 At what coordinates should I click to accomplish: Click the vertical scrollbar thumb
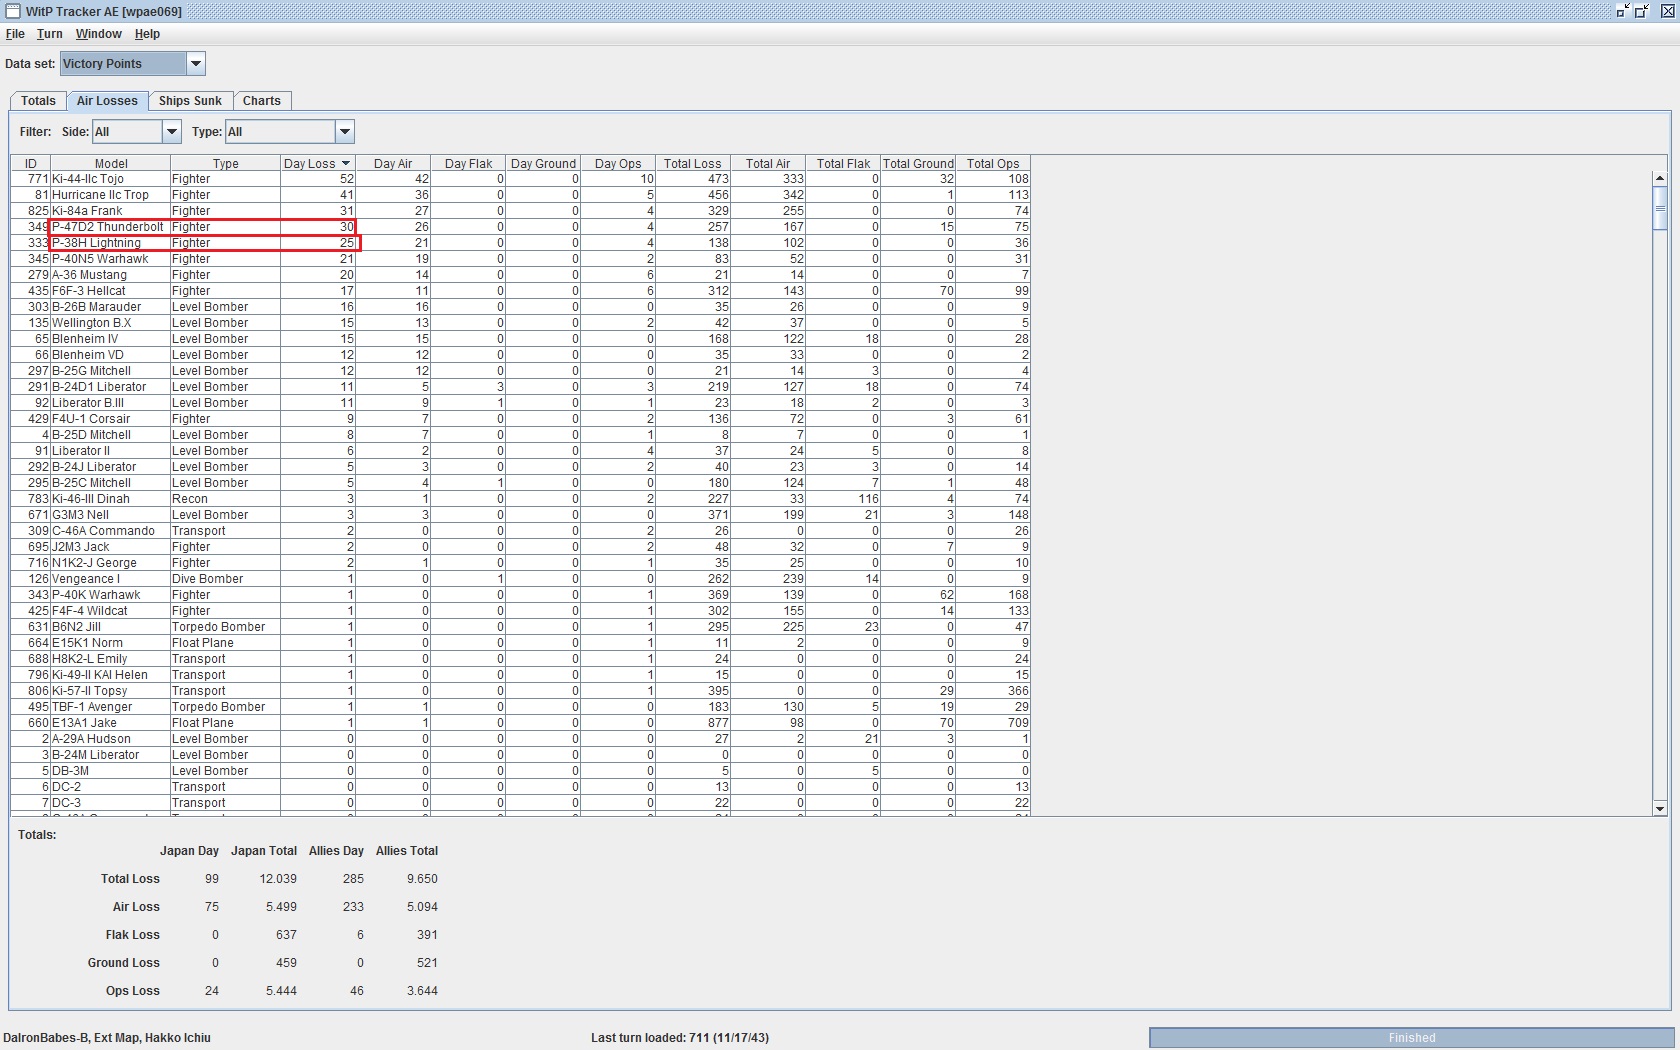[x=1660, y=209]
